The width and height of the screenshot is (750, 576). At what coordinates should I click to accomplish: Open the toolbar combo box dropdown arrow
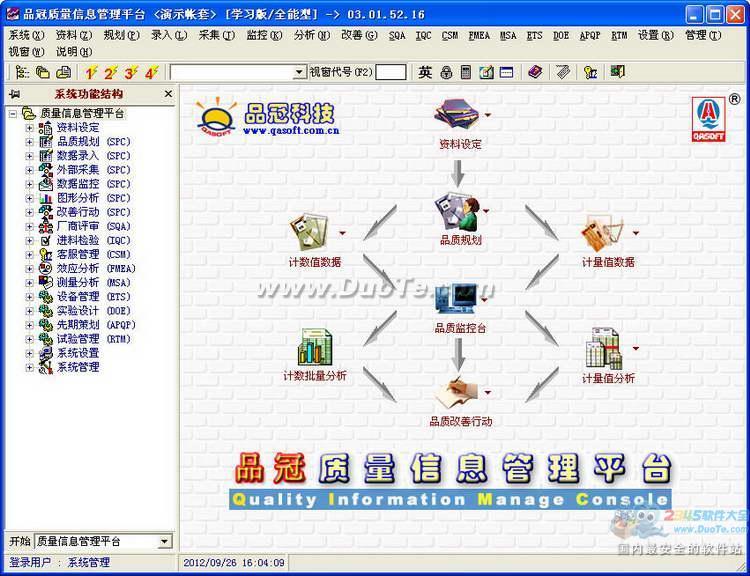point(299,73)
